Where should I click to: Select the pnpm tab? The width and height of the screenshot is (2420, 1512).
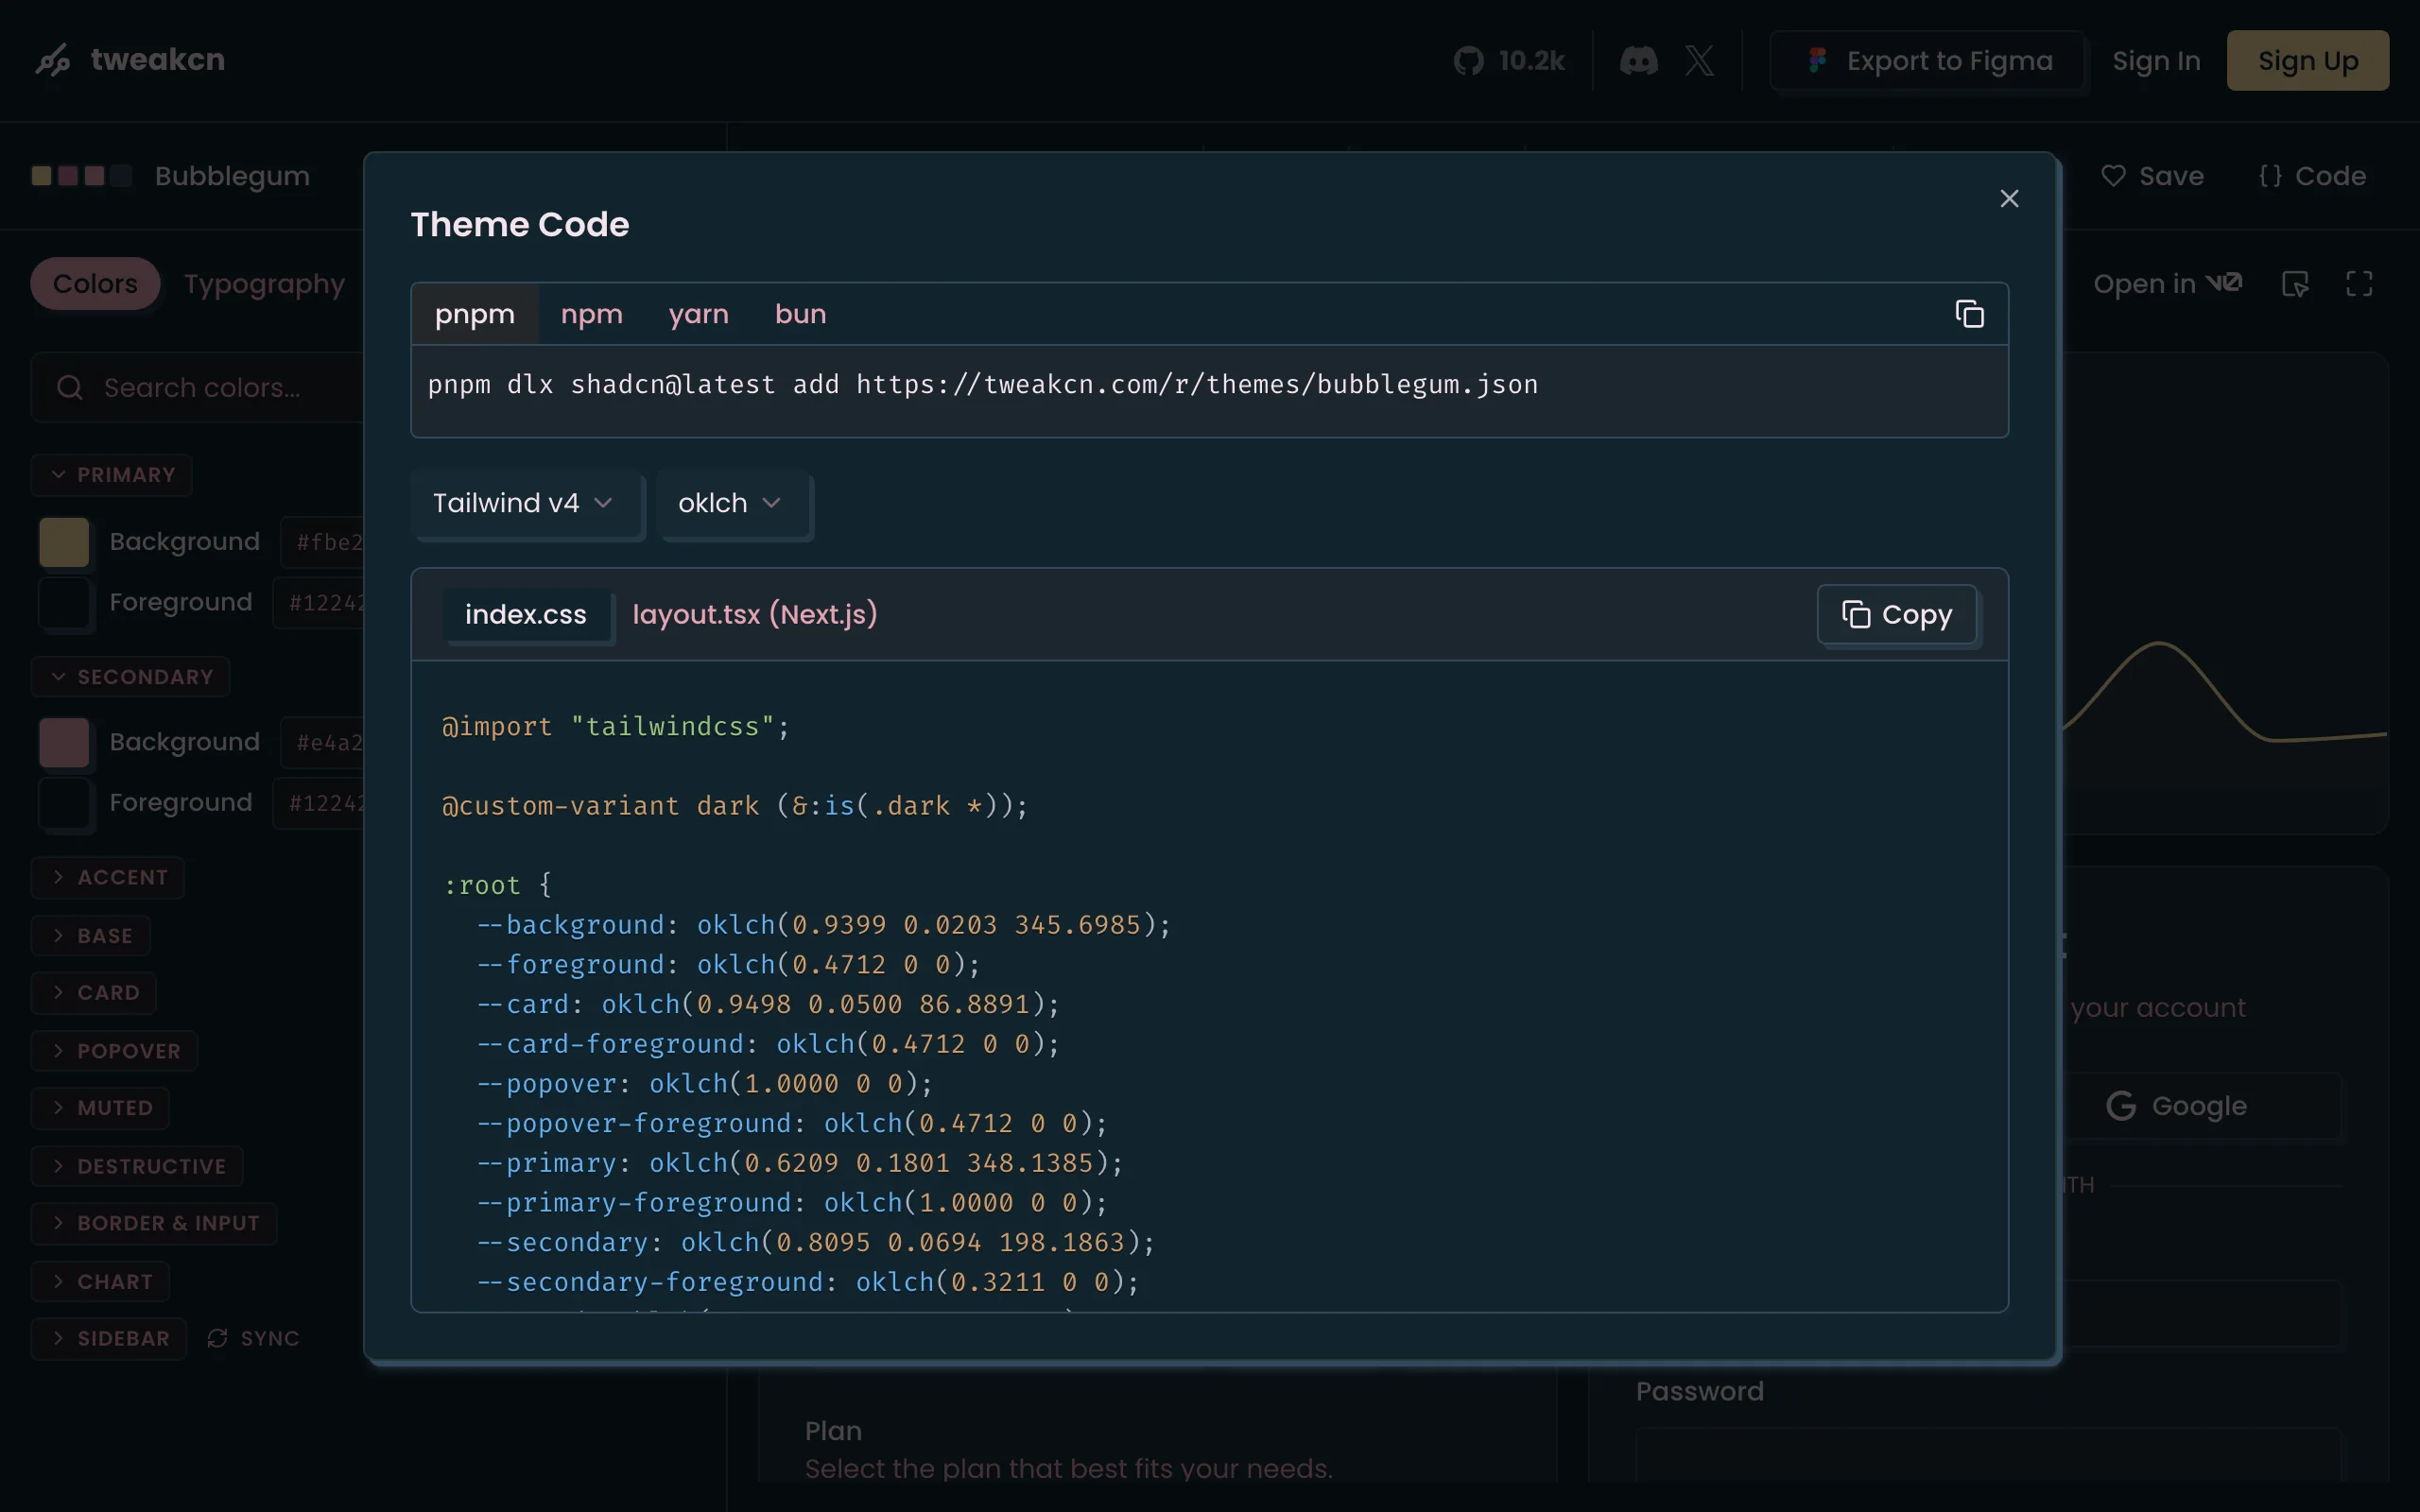(x=475, y=314)
